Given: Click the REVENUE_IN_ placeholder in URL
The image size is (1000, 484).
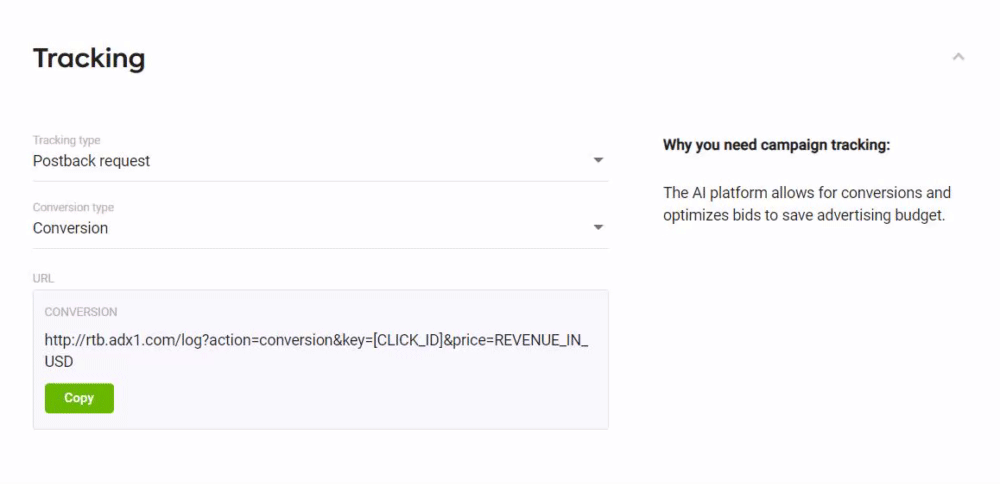Looking at the screenshot, I should pyautogui.click(x=541, y=341).
